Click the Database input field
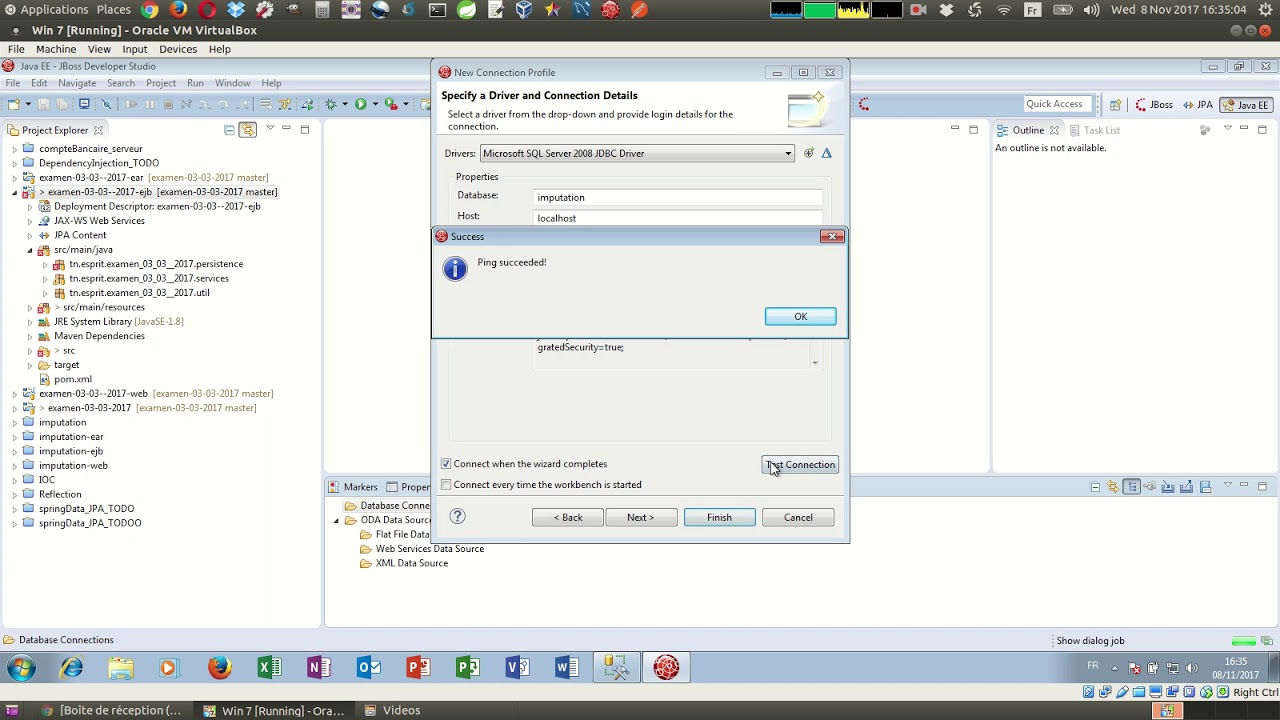 [x=678, y=197]
